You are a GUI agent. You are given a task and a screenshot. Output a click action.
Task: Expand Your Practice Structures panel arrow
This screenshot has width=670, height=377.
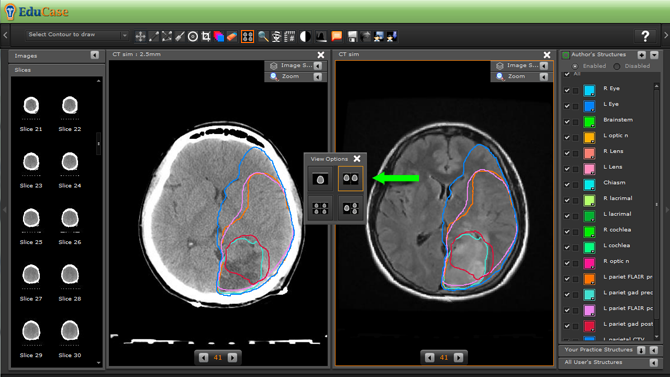654,350
